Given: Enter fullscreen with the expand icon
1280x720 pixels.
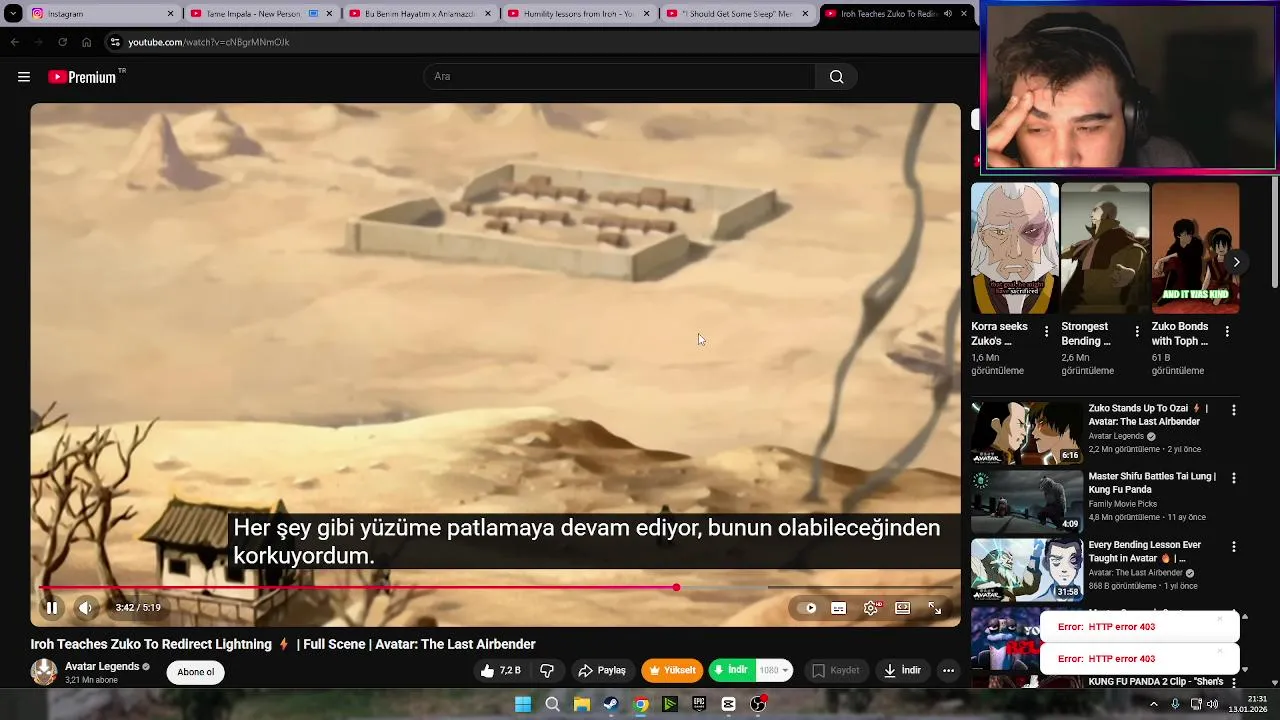Looking at the screenshot, I should pos(935,608).
